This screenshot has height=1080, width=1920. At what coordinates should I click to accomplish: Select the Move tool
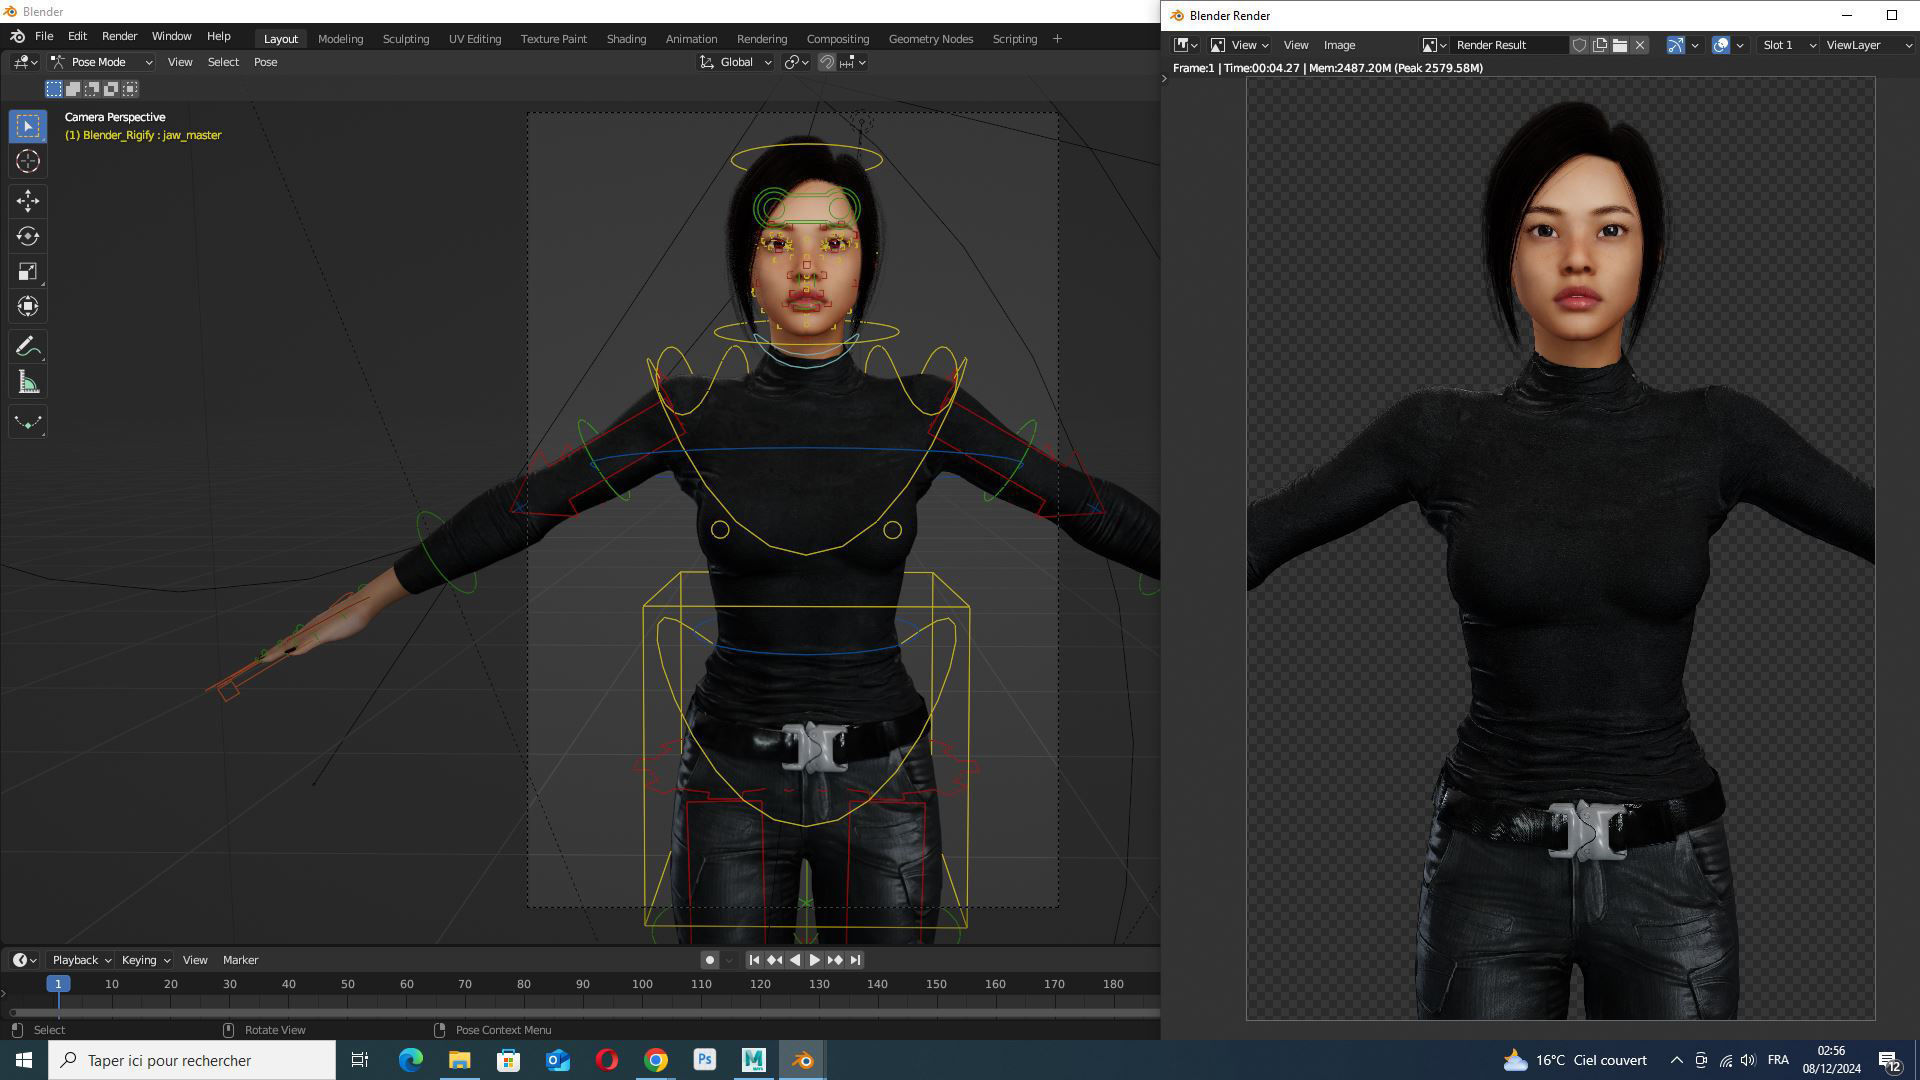point(28,201)
